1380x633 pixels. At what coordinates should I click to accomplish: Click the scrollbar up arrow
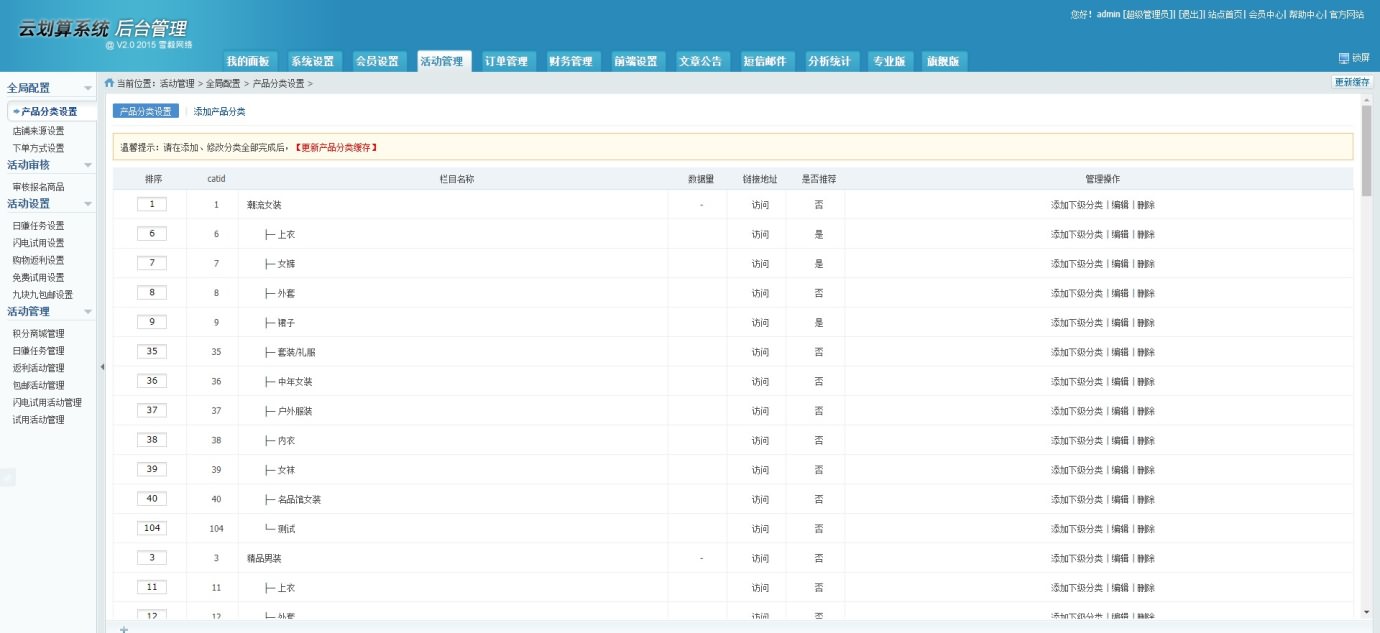[1366, 101]
